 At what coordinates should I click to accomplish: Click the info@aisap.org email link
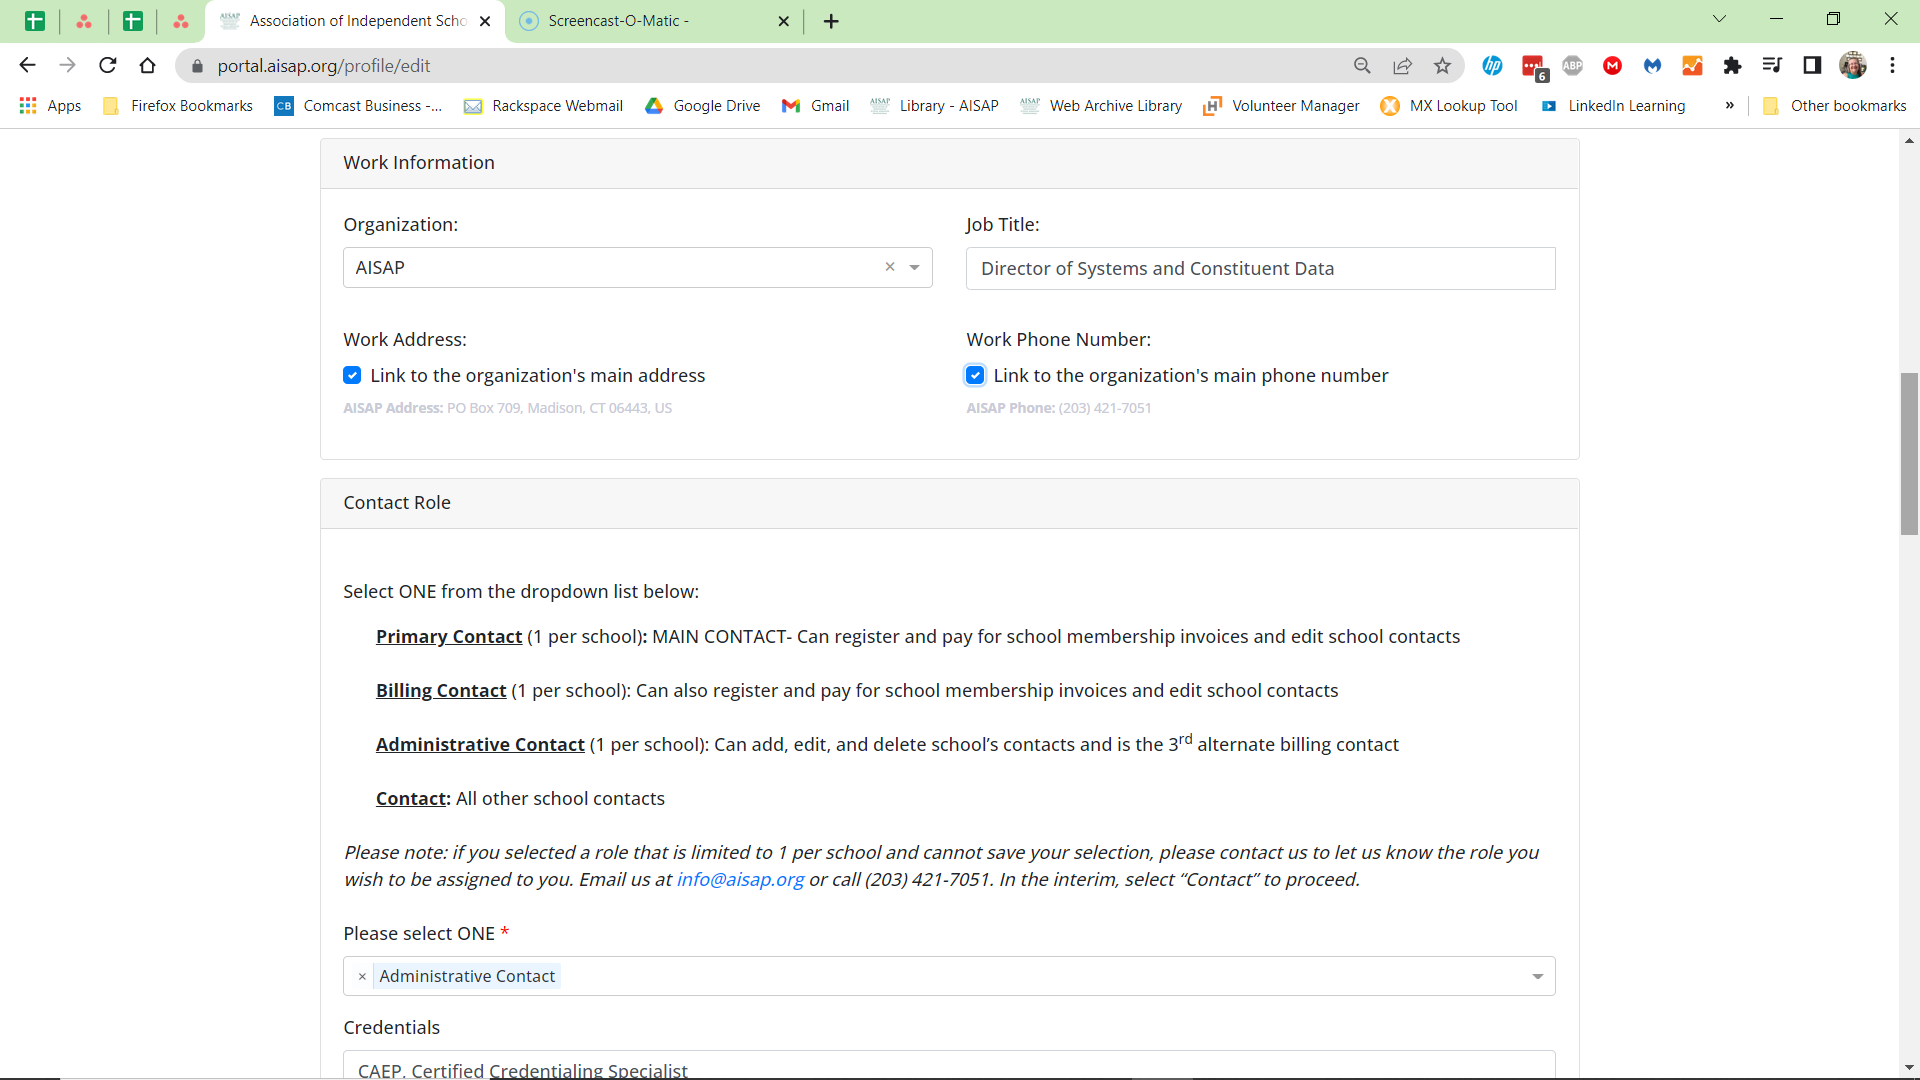(x=739, y=880)
